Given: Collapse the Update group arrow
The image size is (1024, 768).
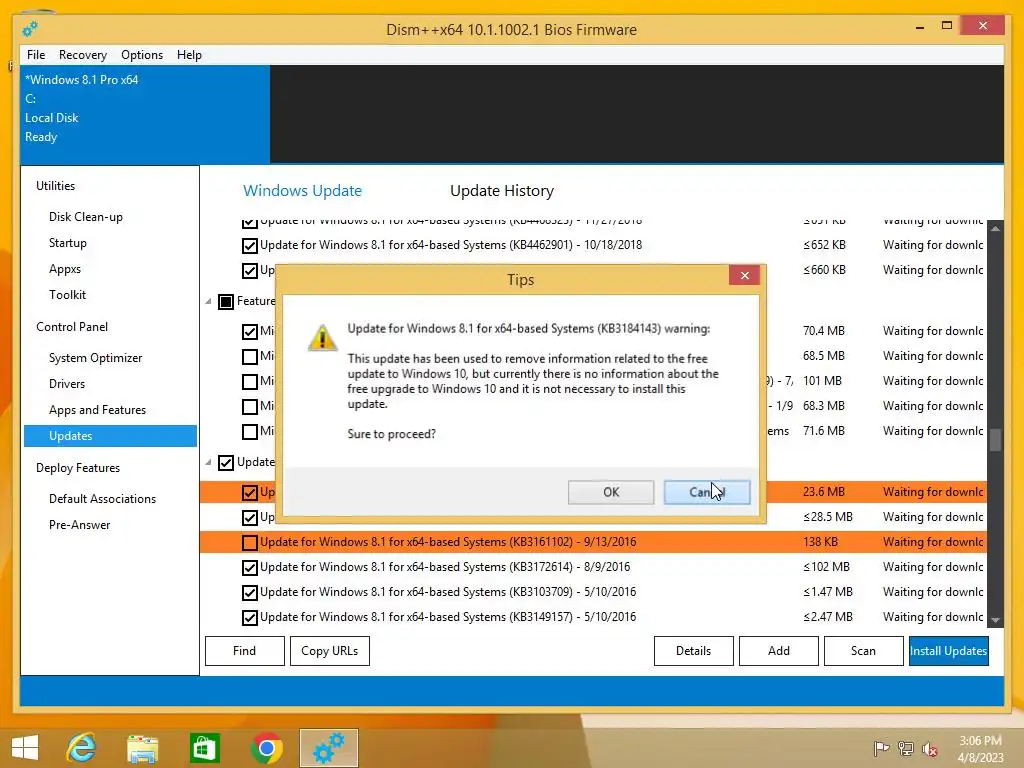Looking at the screenshot, I should click(208, 462).
